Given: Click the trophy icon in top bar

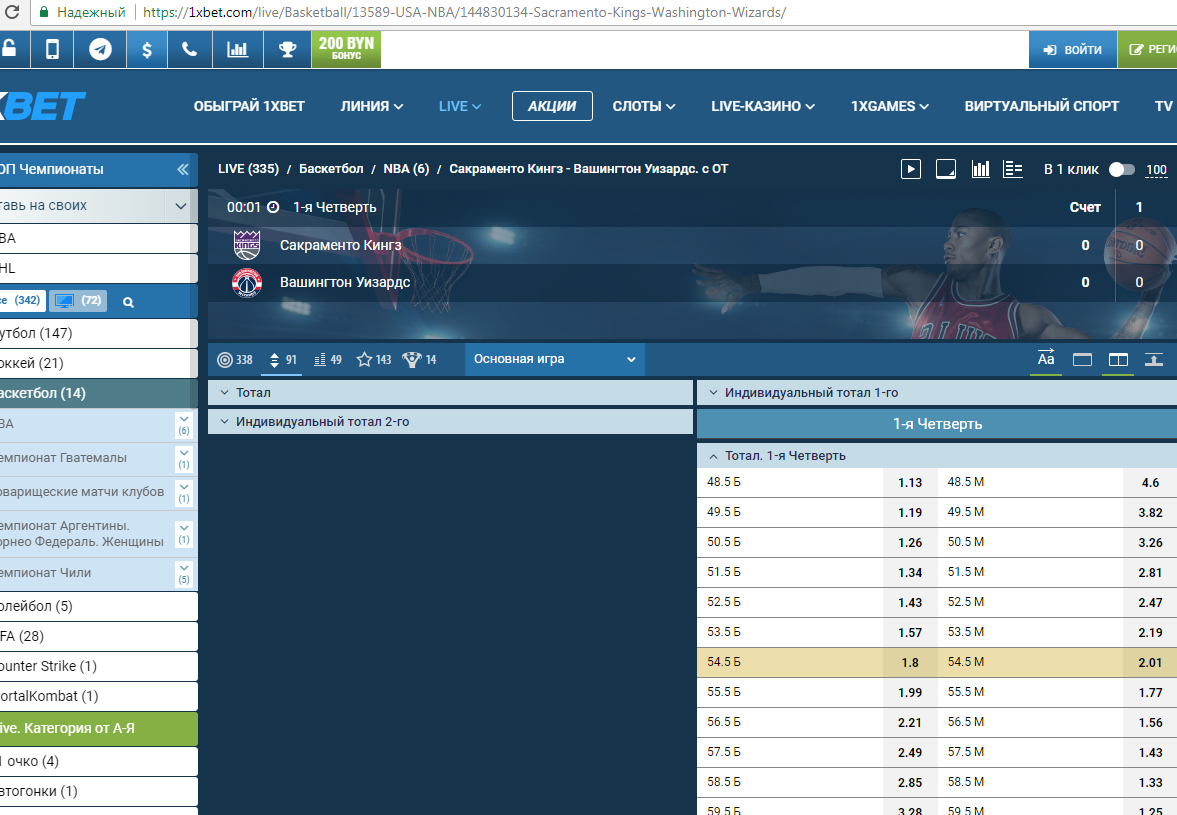Looking at the screenshot, I should (287, 50).
